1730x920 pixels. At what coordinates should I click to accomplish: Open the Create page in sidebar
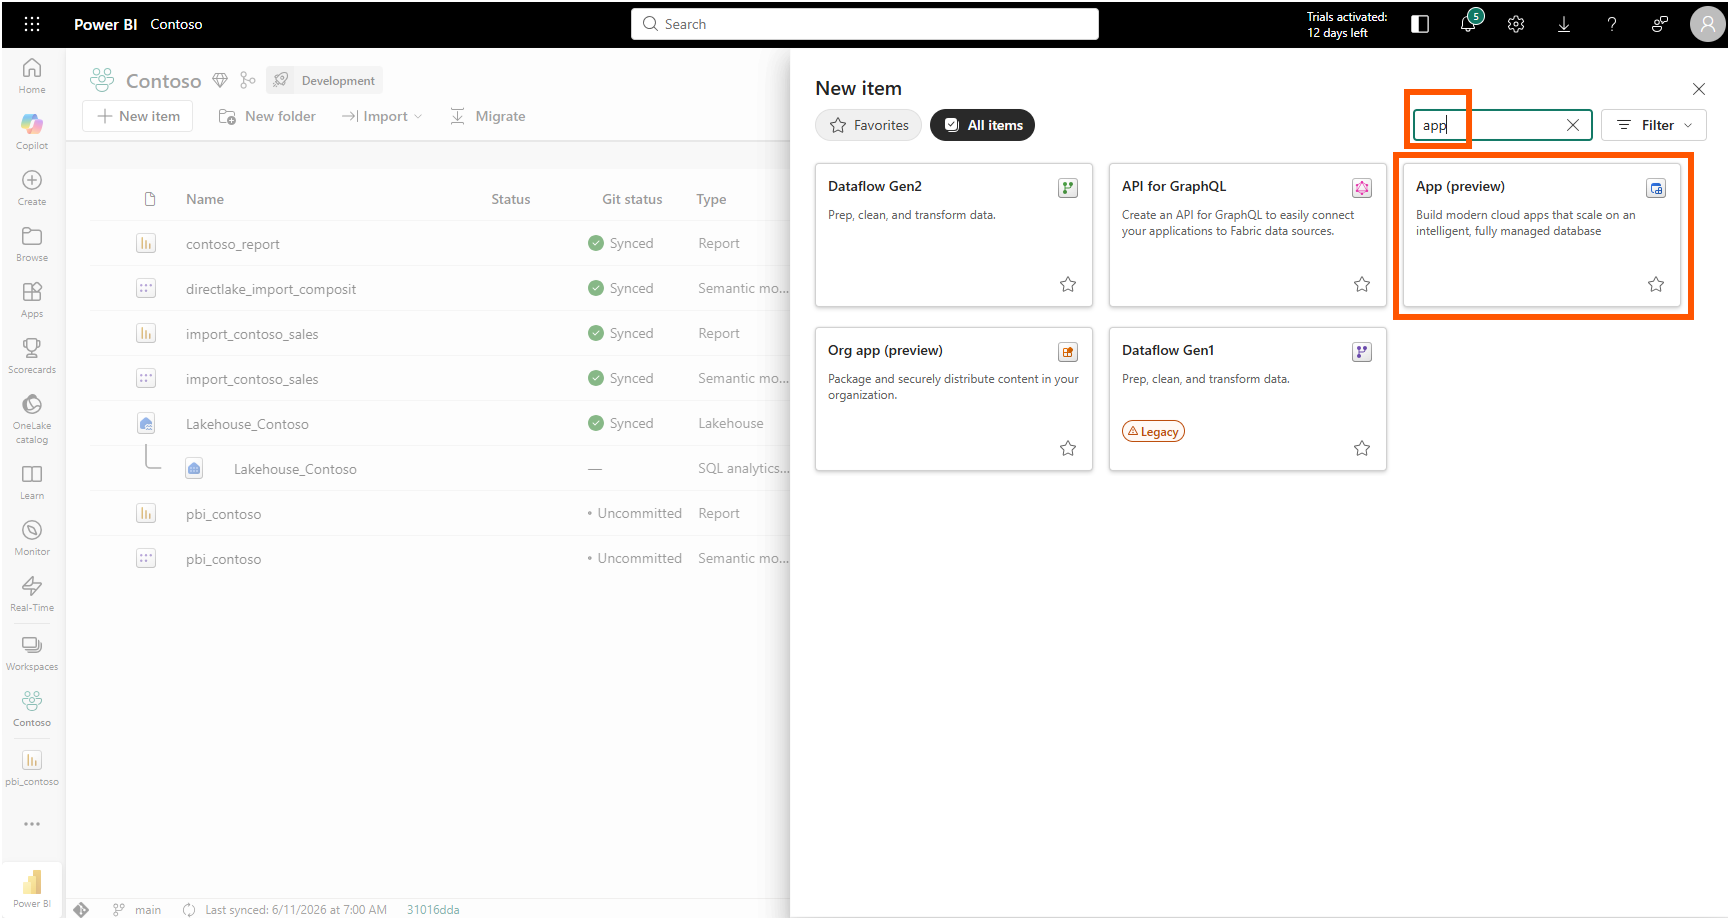[x=32, y=187]
